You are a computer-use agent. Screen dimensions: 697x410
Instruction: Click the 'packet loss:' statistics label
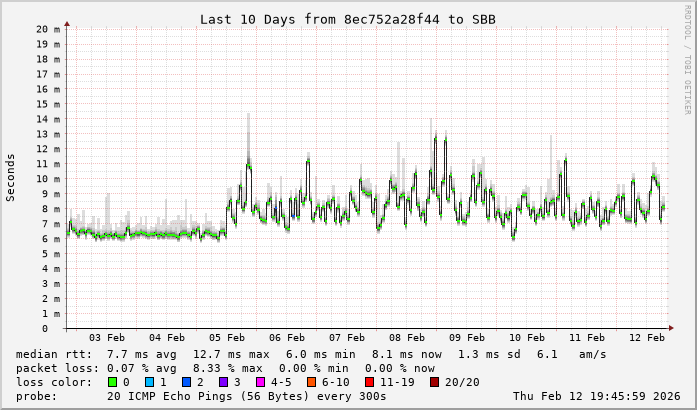pyautogui.click(x=54, y=368)
